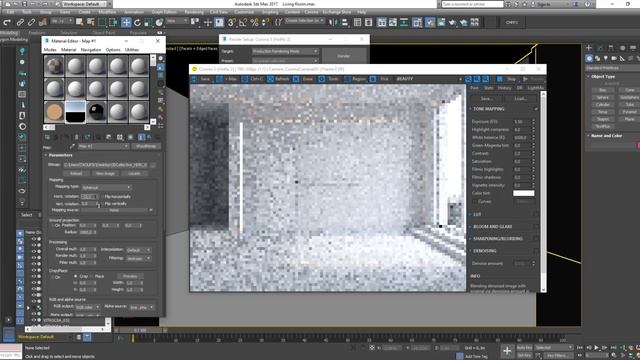Open the Material menu in Material Editor
The width and height of the screenshot is (640, 360).
[69, 50]
